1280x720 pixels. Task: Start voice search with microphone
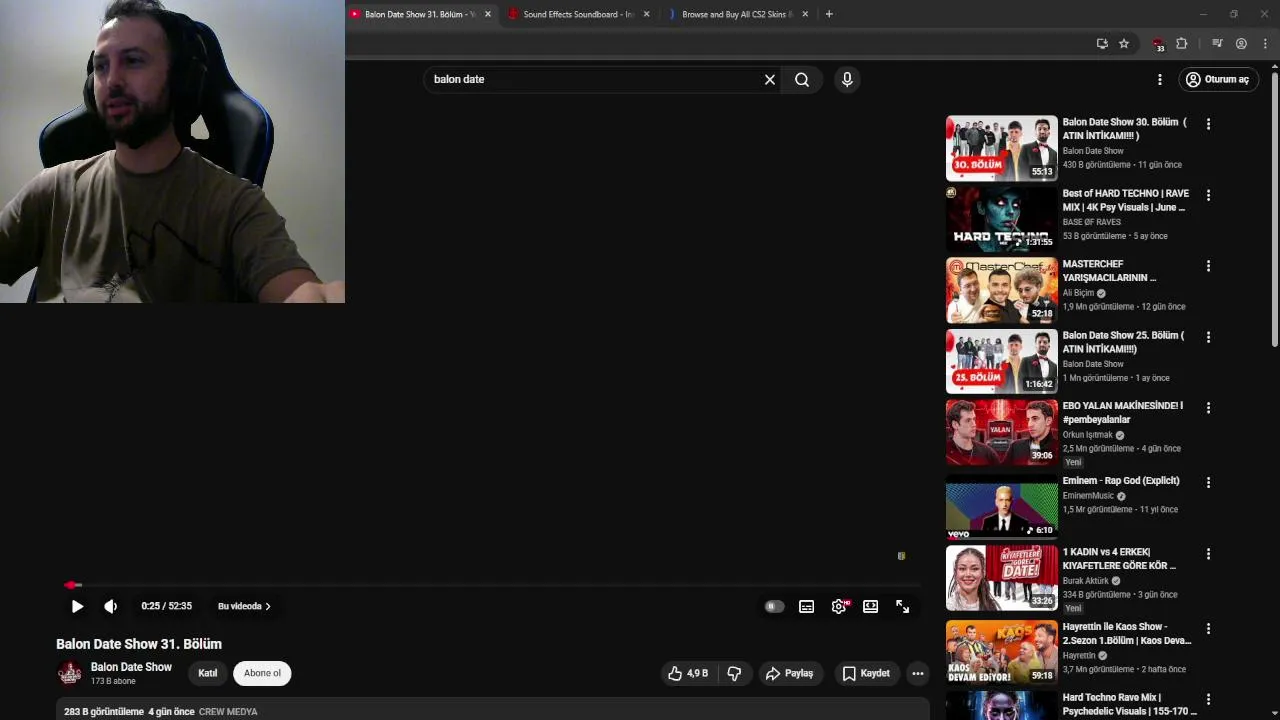[x=847, y=79]
